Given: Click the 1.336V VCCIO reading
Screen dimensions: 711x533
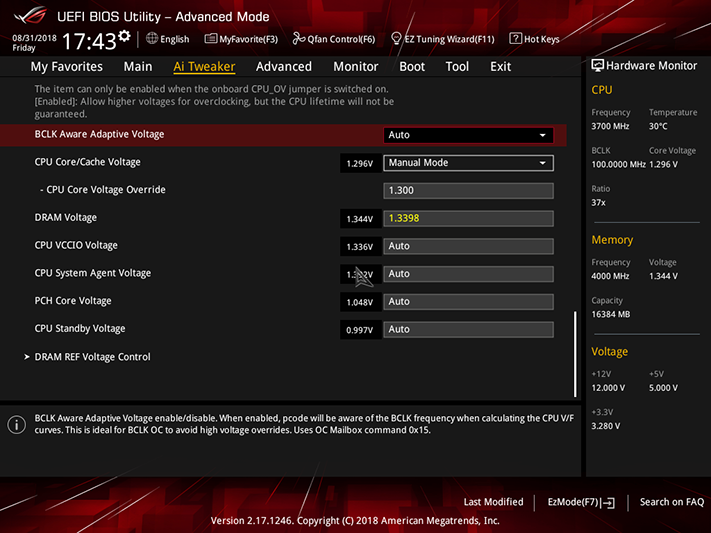Looking at the screenshot, I should [x=360, y=247].
